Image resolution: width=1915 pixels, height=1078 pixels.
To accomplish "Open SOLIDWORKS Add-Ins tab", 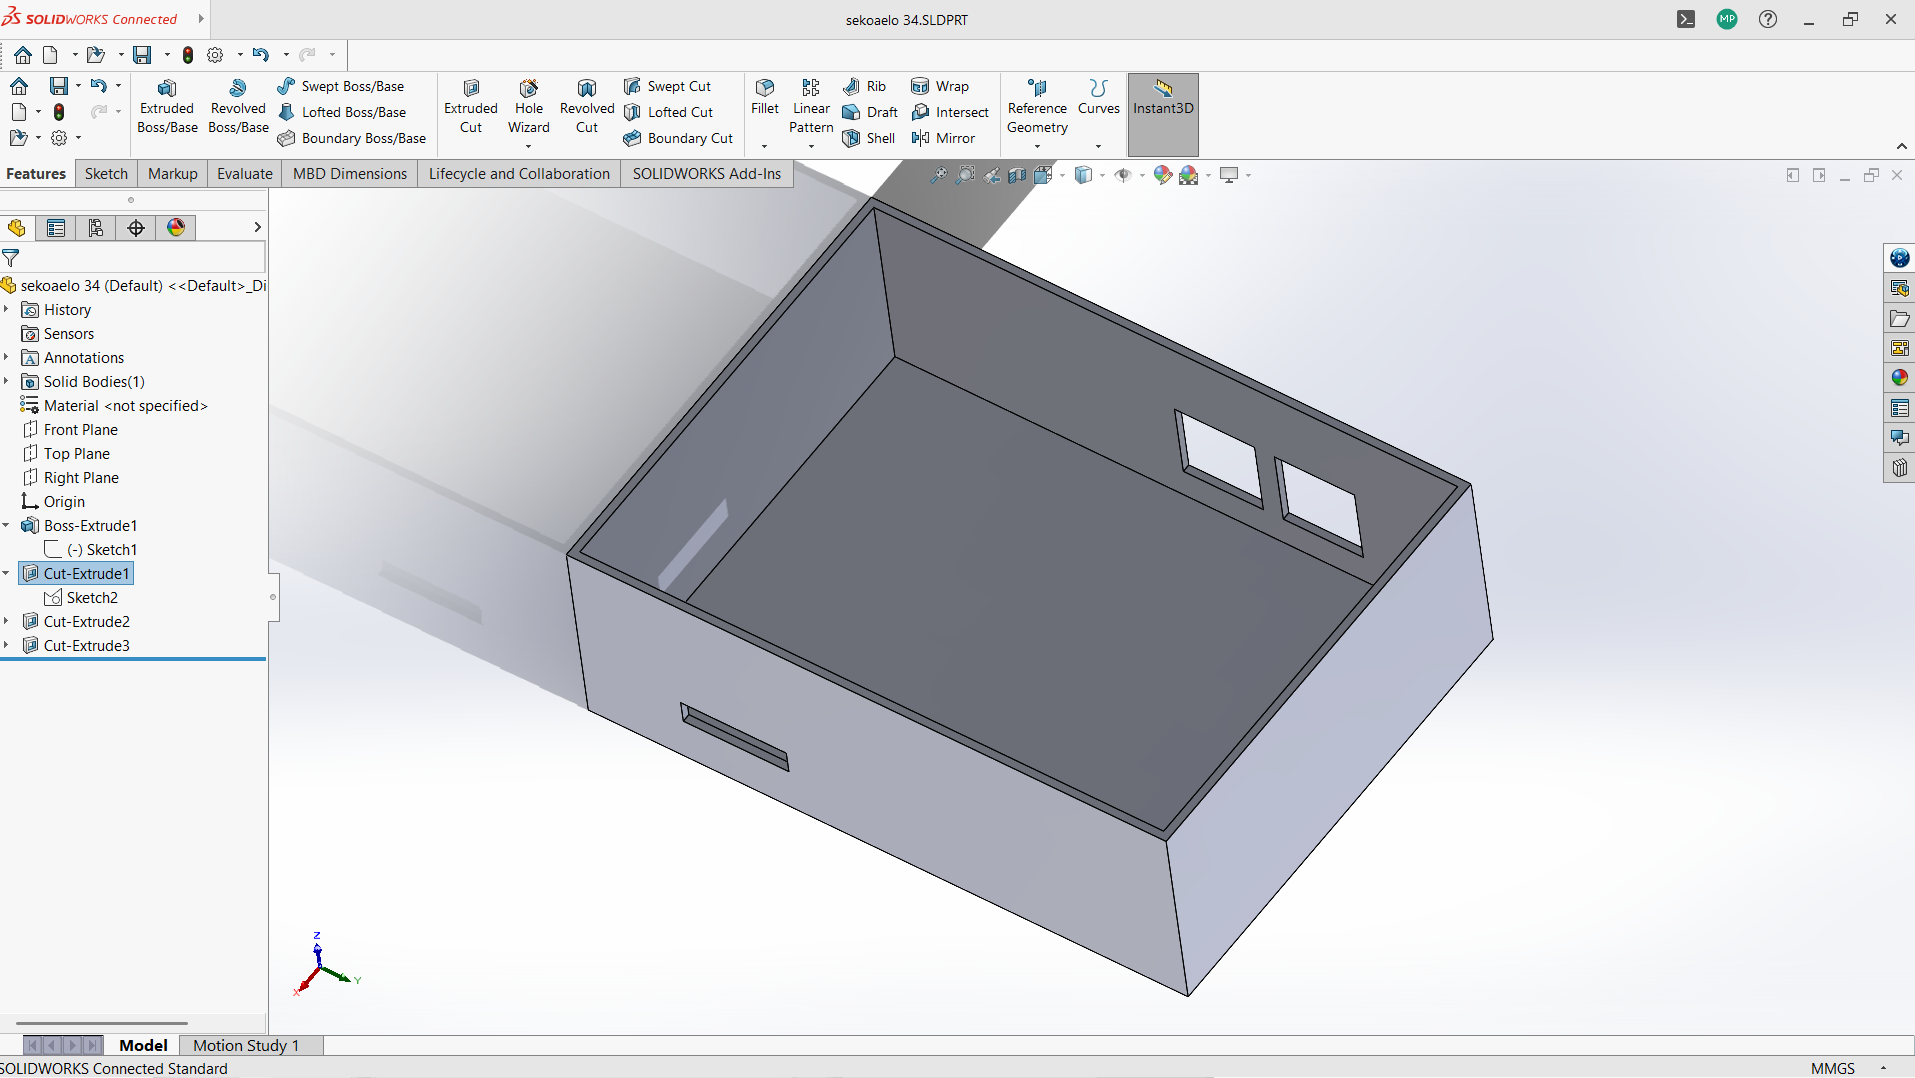I will 707,174.
